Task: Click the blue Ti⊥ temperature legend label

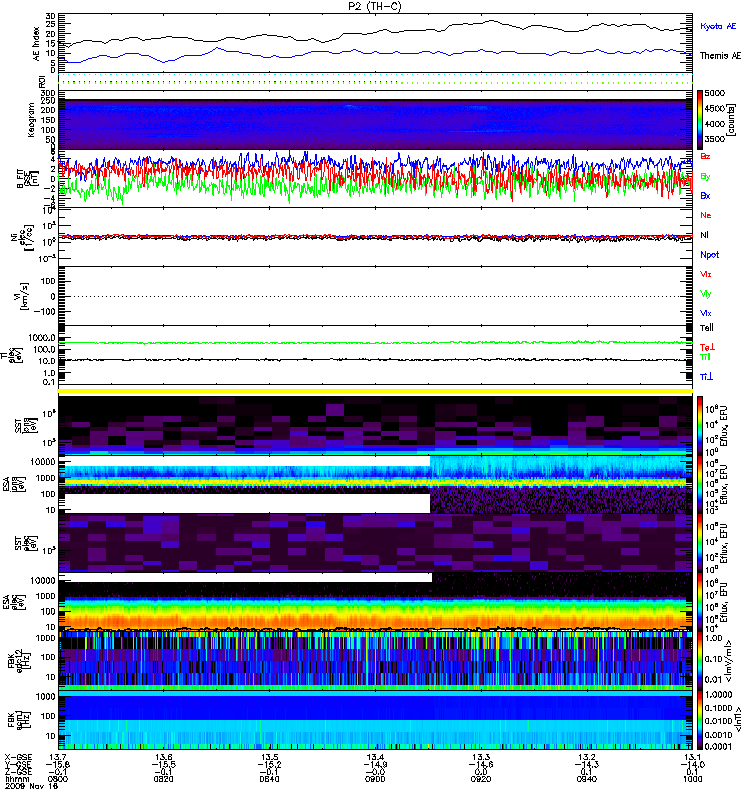Action: click(x=706, y=377)
